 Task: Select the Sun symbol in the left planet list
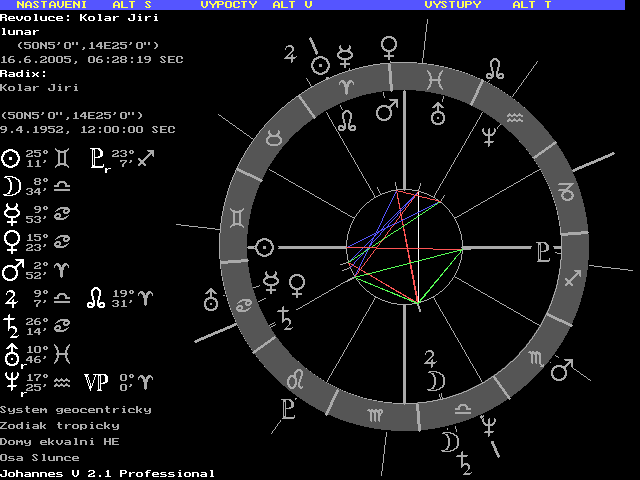(11, 157)
